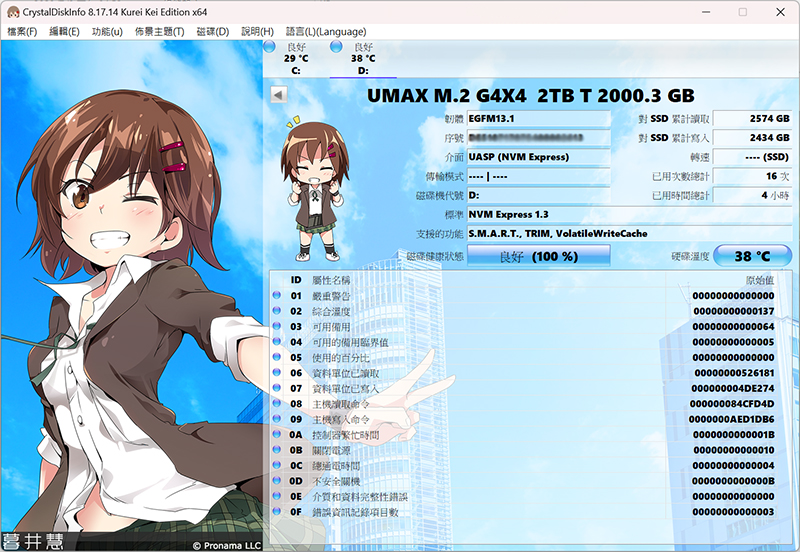Image resolution: width=800 pixels, height=552 pixels.
Task: Click status orb for attribute 0C 總通電時間
Action: (277, 465)
